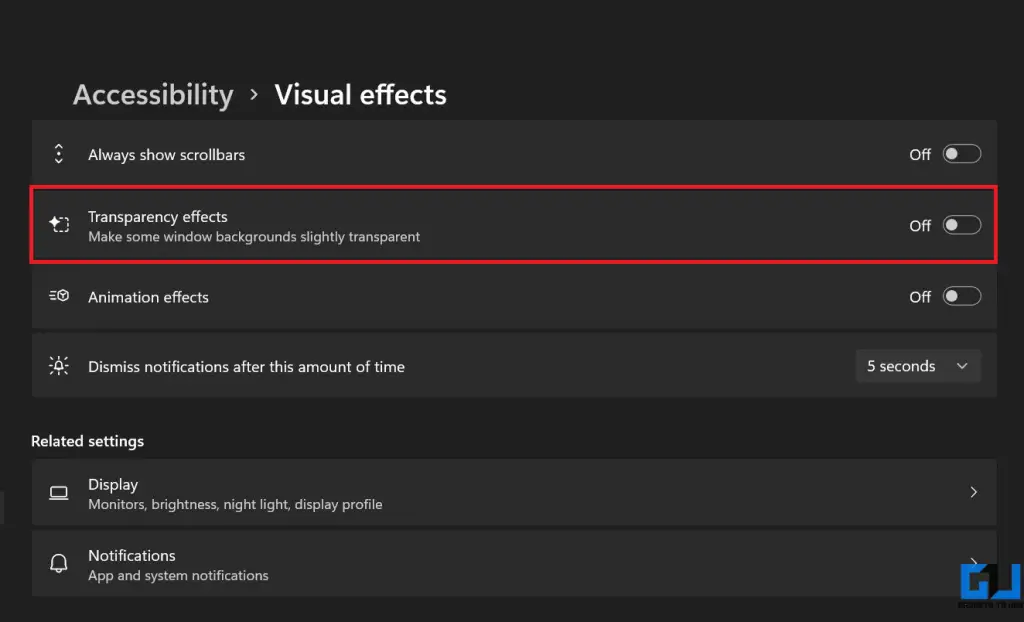Click the Display monitor icon
Image resolution: width=1024 pixels, height=622 pixels.
tap(59, 492)
